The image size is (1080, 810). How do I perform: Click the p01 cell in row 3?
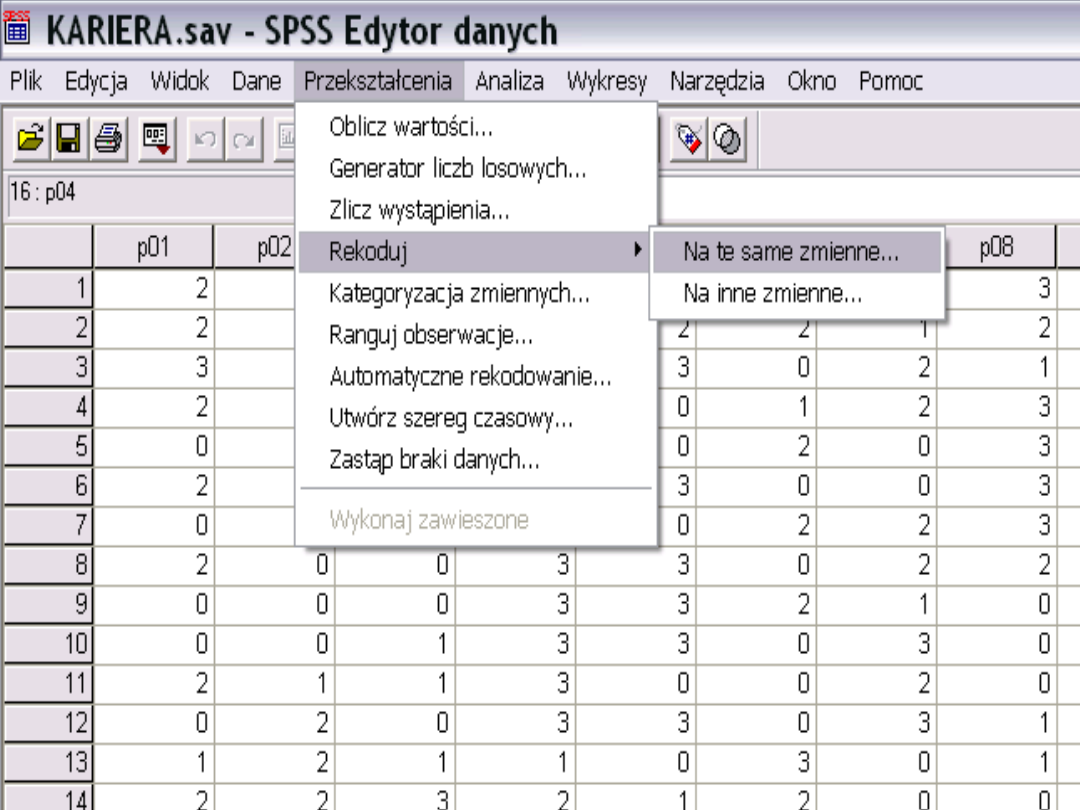154,368
